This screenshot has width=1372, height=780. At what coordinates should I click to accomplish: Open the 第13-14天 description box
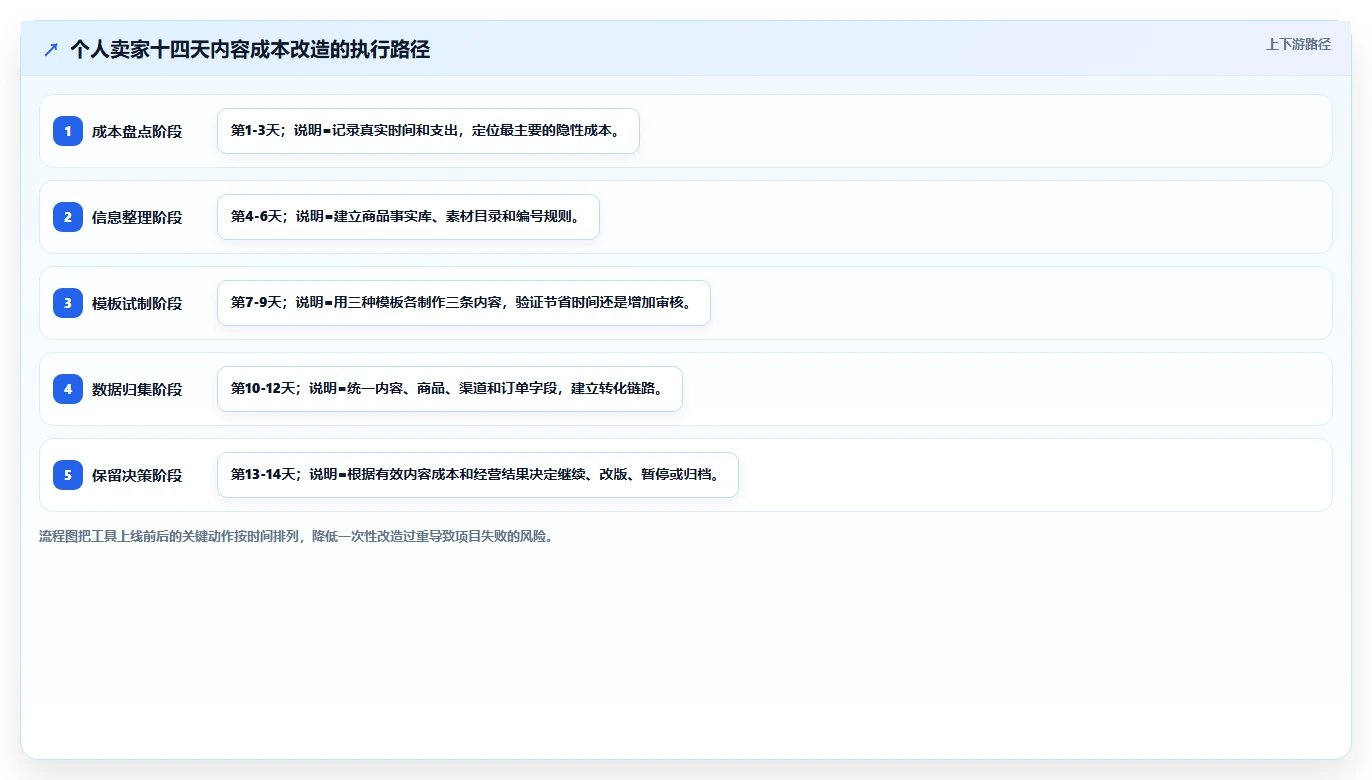[x=478, y=475]
